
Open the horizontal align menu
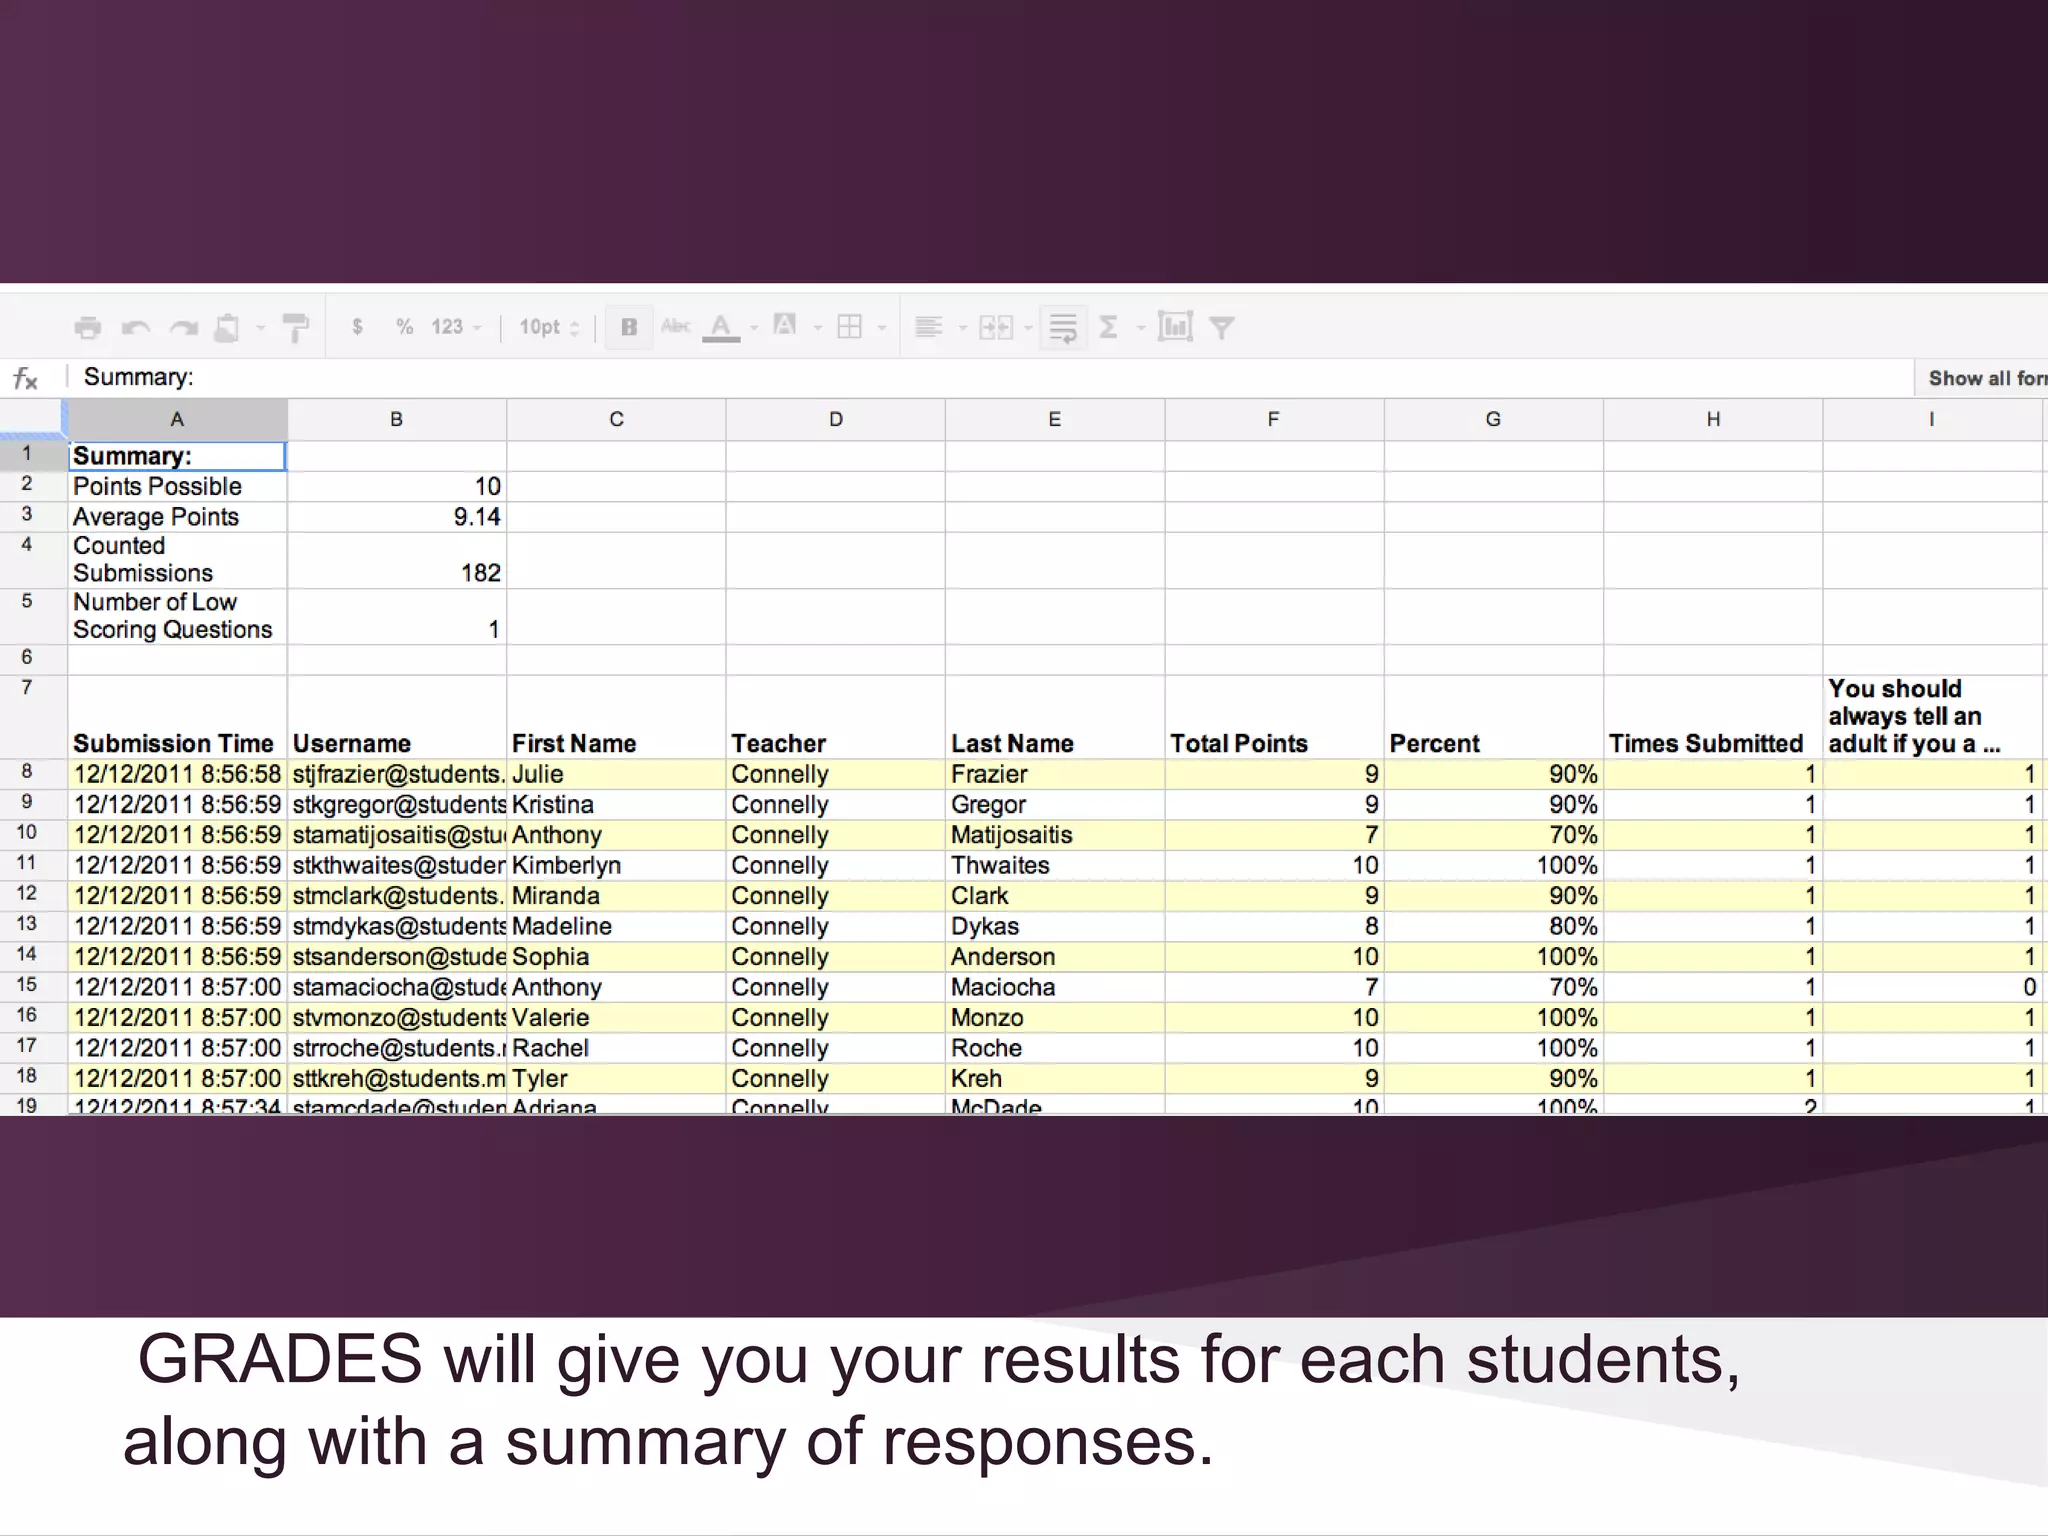(x=929, y=327)
